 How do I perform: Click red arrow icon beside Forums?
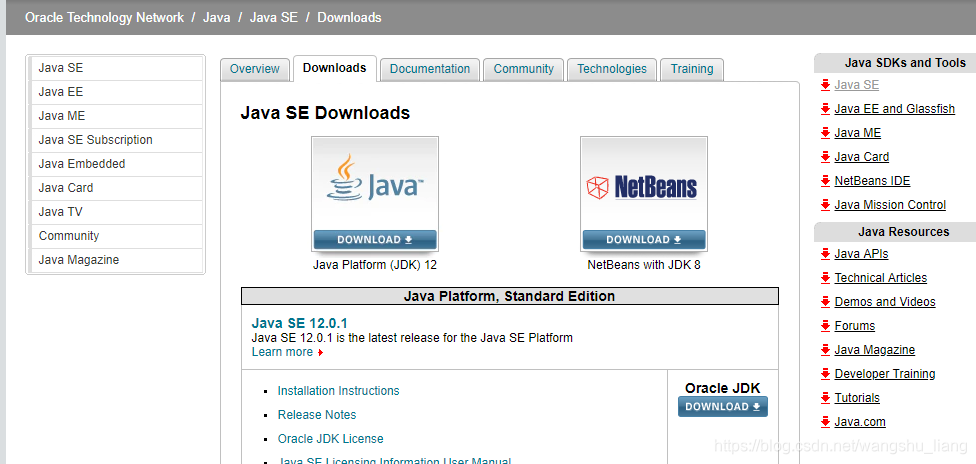(825, 326)
